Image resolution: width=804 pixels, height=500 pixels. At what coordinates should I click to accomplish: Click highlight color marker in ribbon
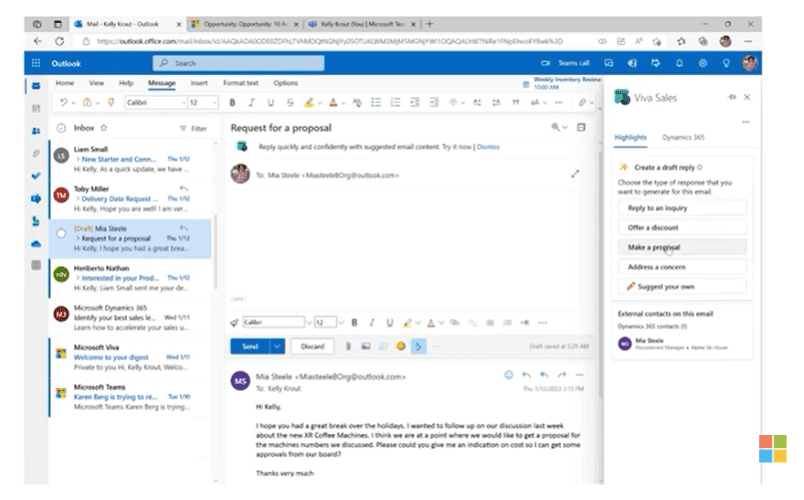(309, 103)
